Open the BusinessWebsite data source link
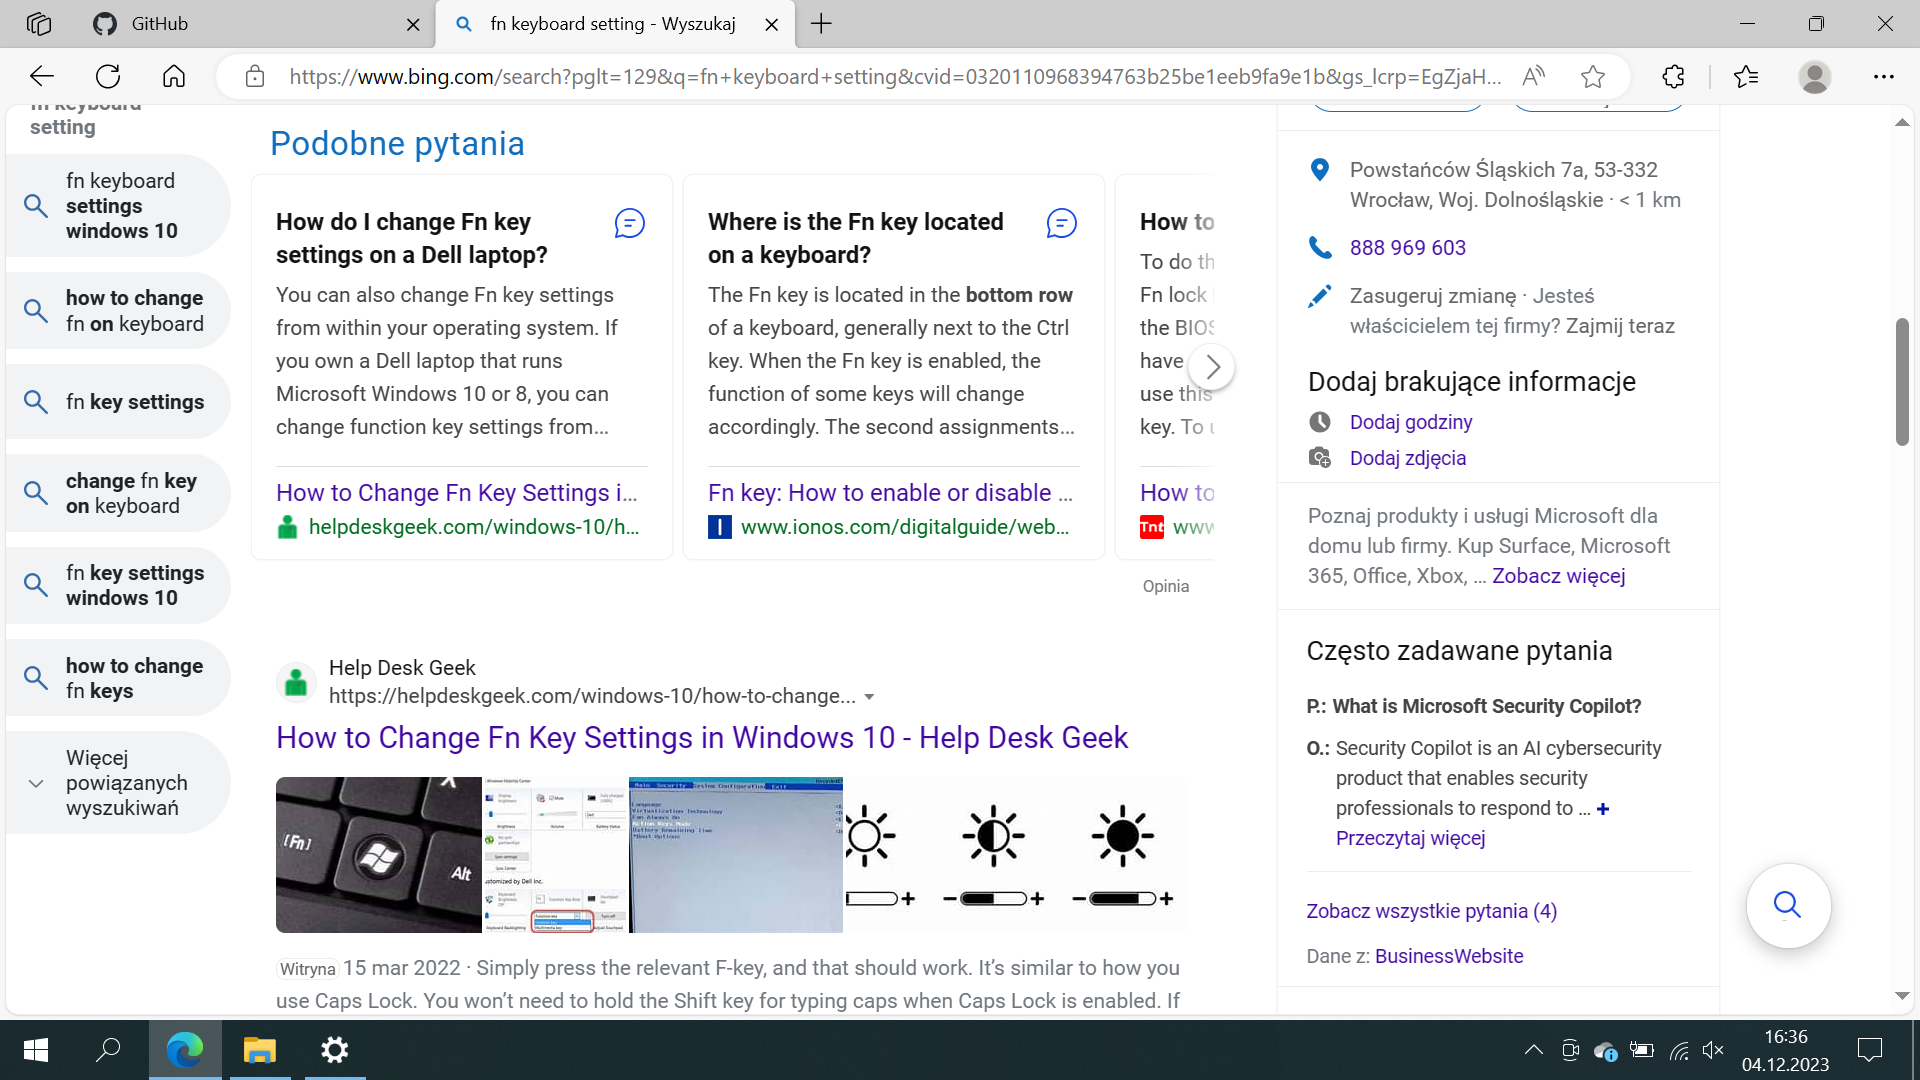This screenshot has height=1080, width=1920. click(x=1449, y=956)
